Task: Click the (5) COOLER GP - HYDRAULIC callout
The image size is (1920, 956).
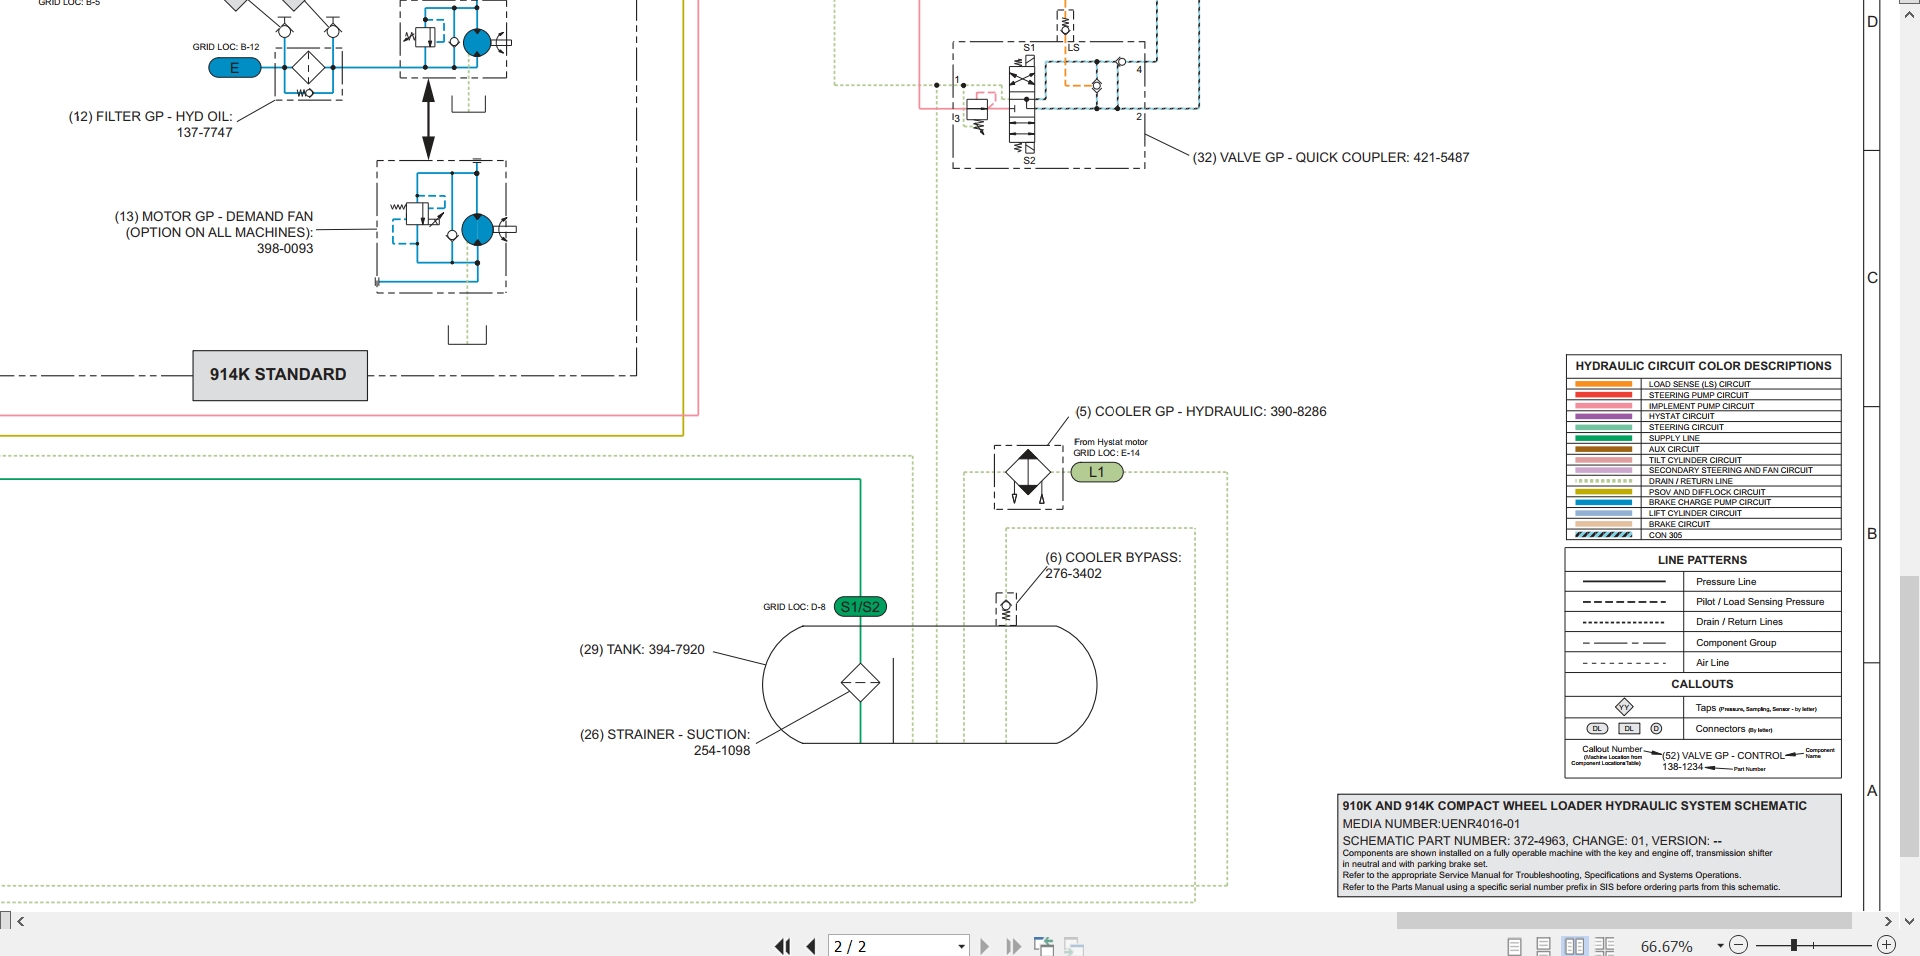Action: pos(1201,411)
